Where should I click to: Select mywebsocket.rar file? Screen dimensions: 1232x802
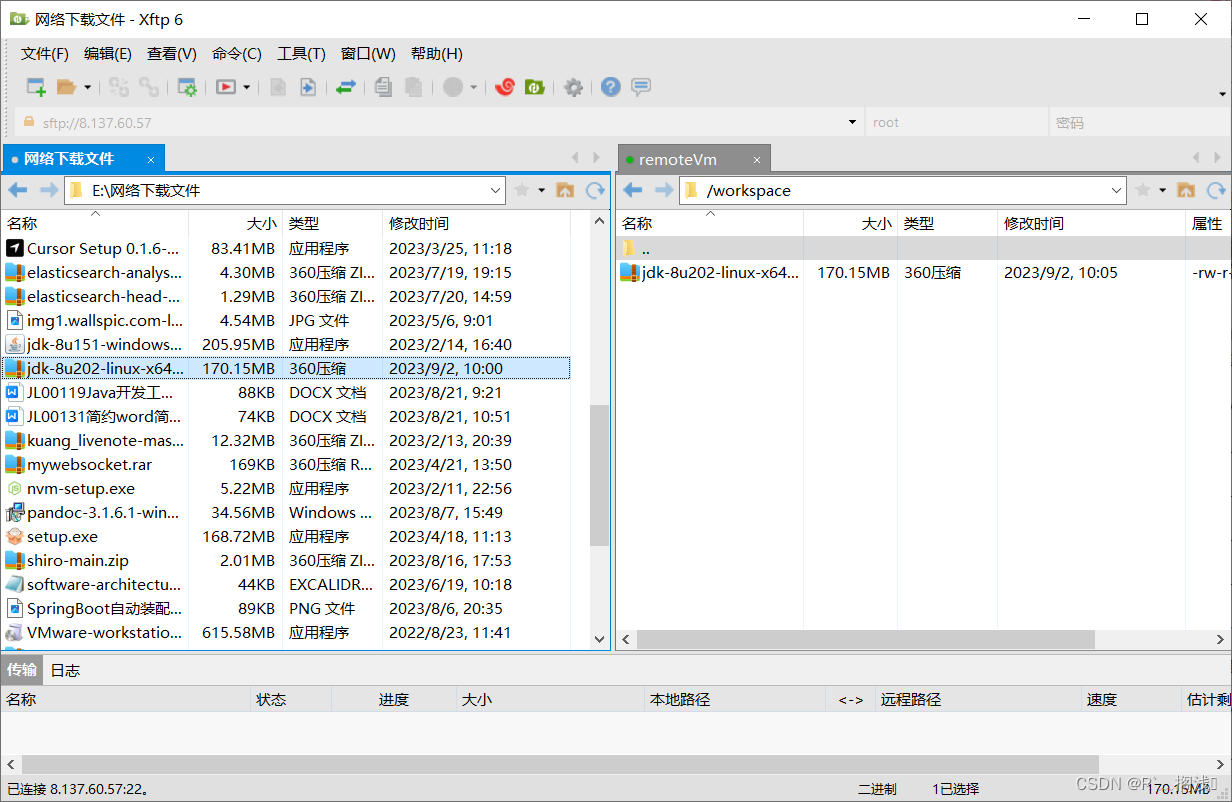coord(286,464)
